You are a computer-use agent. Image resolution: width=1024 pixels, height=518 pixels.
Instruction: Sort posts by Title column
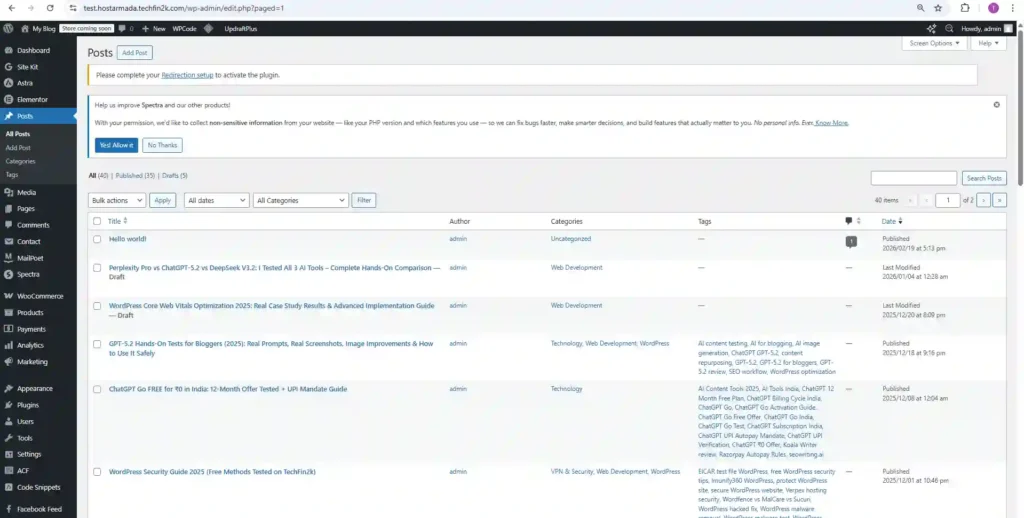[x=118, y=221]
